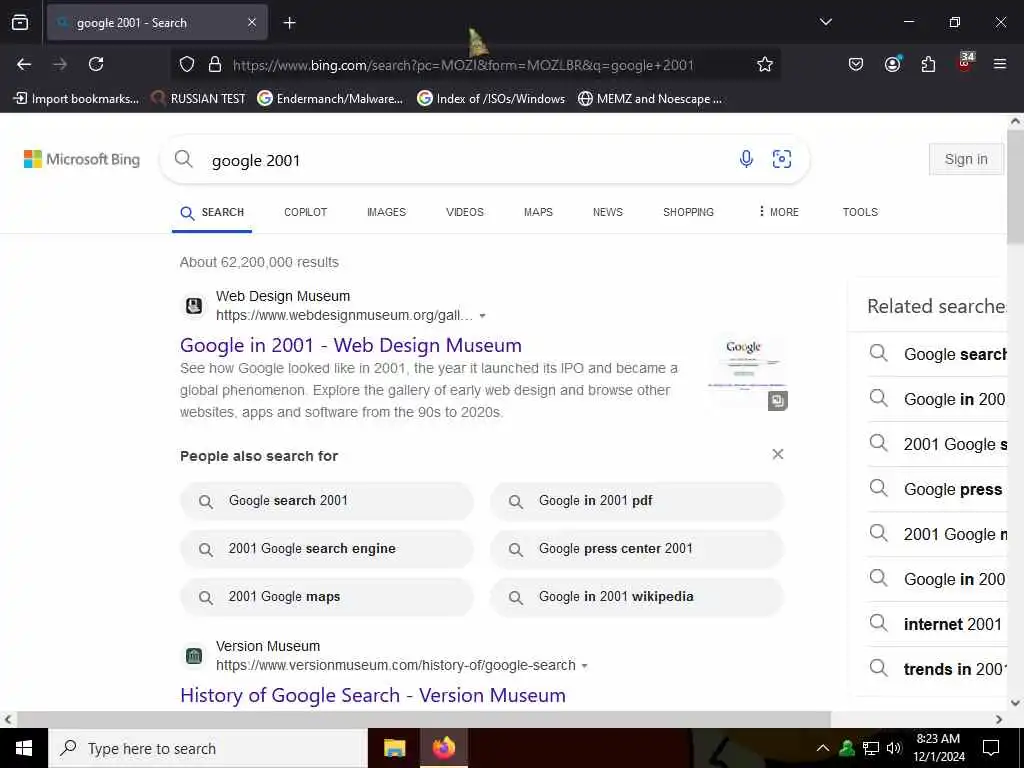Select related search Google press
The width and height of the screenshot is (1024, 768).
point(937,489)
